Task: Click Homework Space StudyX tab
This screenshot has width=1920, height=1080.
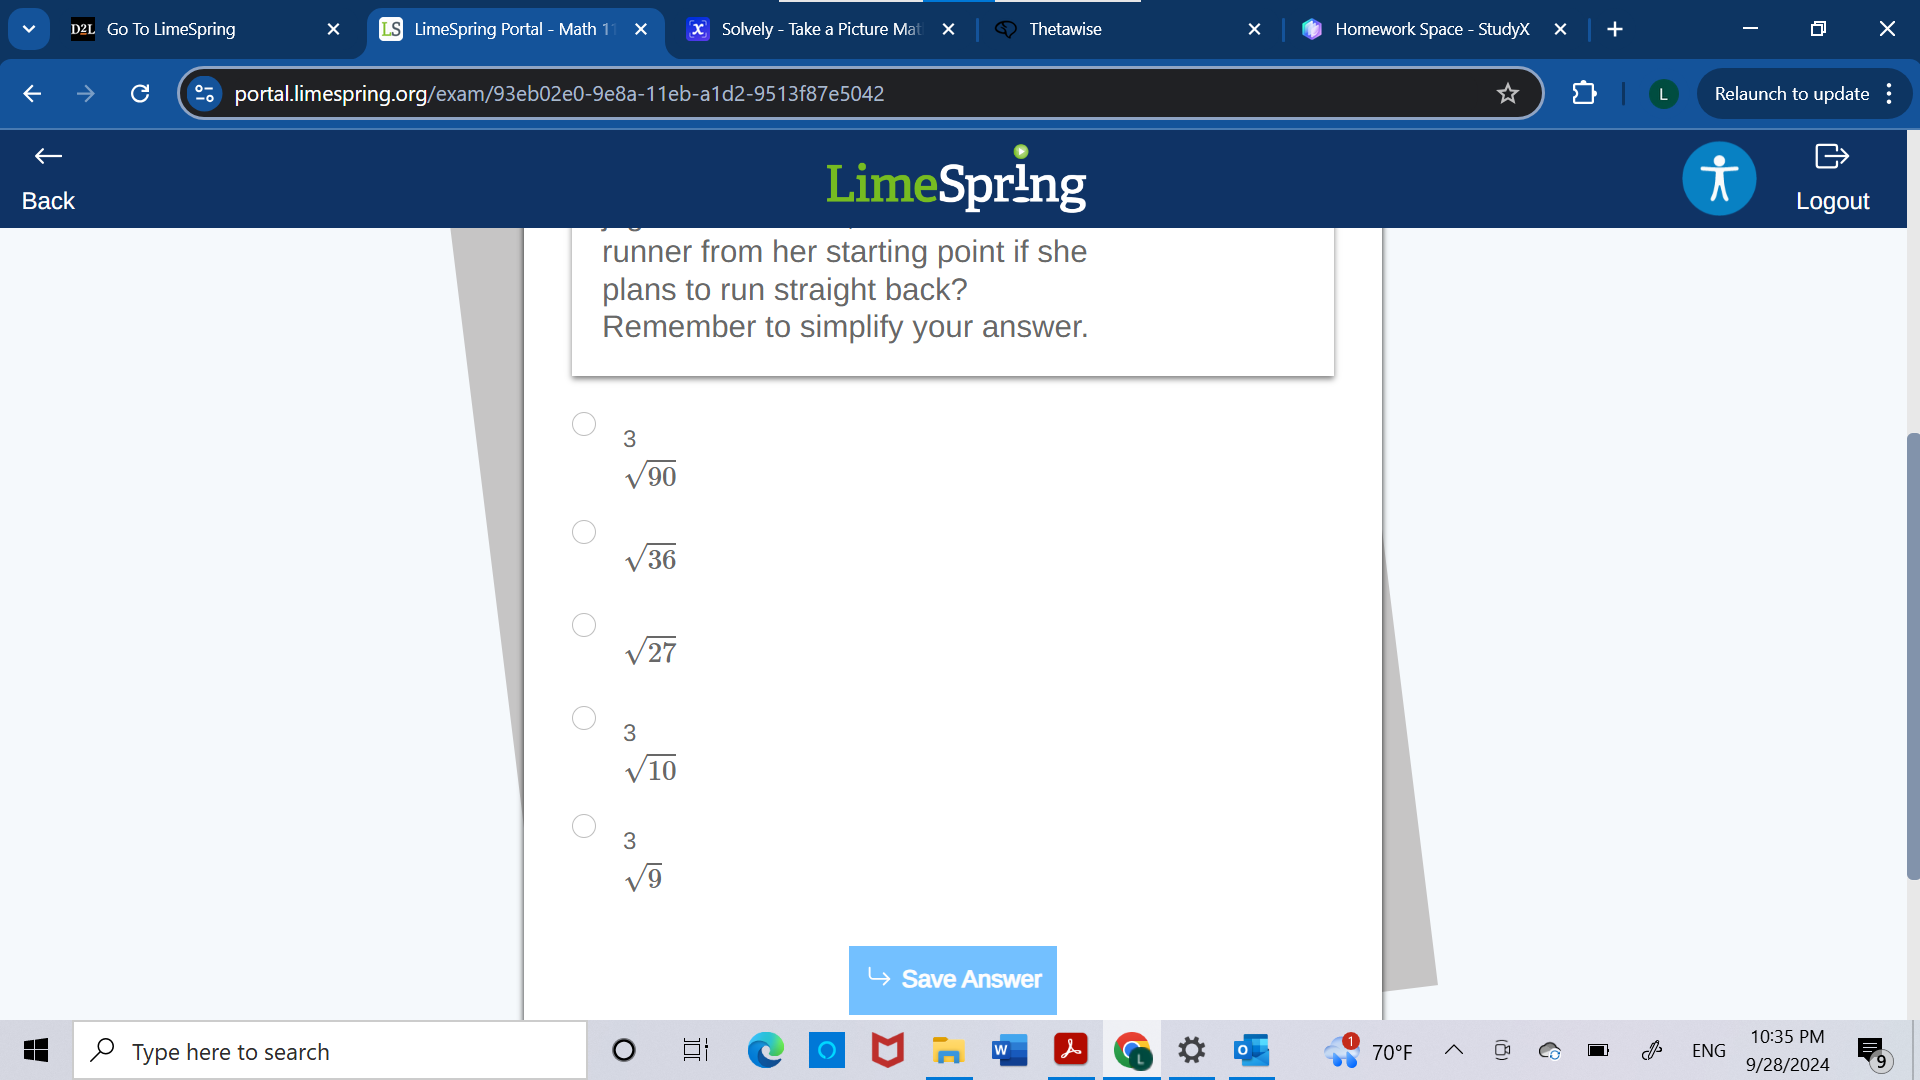Action: click(x=1429, y=29)
